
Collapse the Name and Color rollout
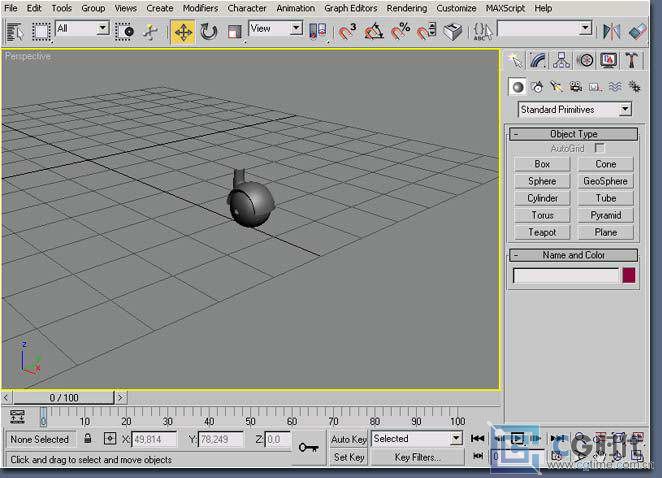[573, 255]
